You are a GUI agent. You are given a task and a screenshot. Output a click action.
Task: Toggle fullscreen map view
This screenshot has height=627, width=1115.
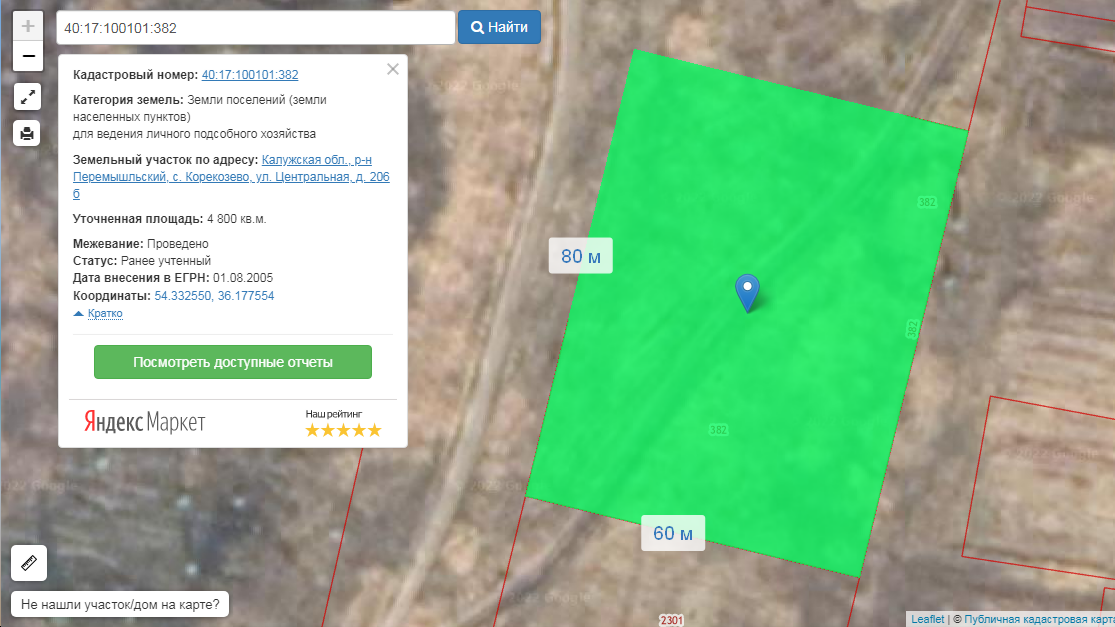(x=28, y=97)
